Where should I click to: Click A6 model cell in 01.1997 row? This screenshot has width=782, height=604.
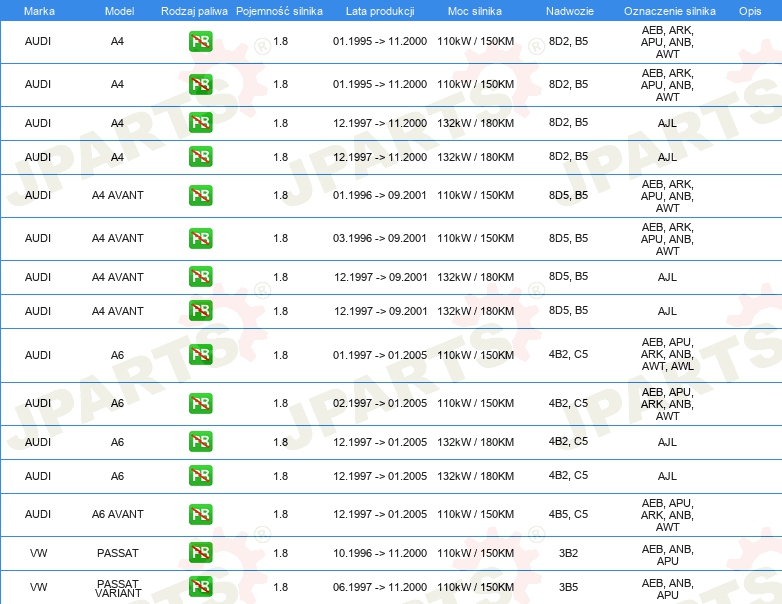117,355
